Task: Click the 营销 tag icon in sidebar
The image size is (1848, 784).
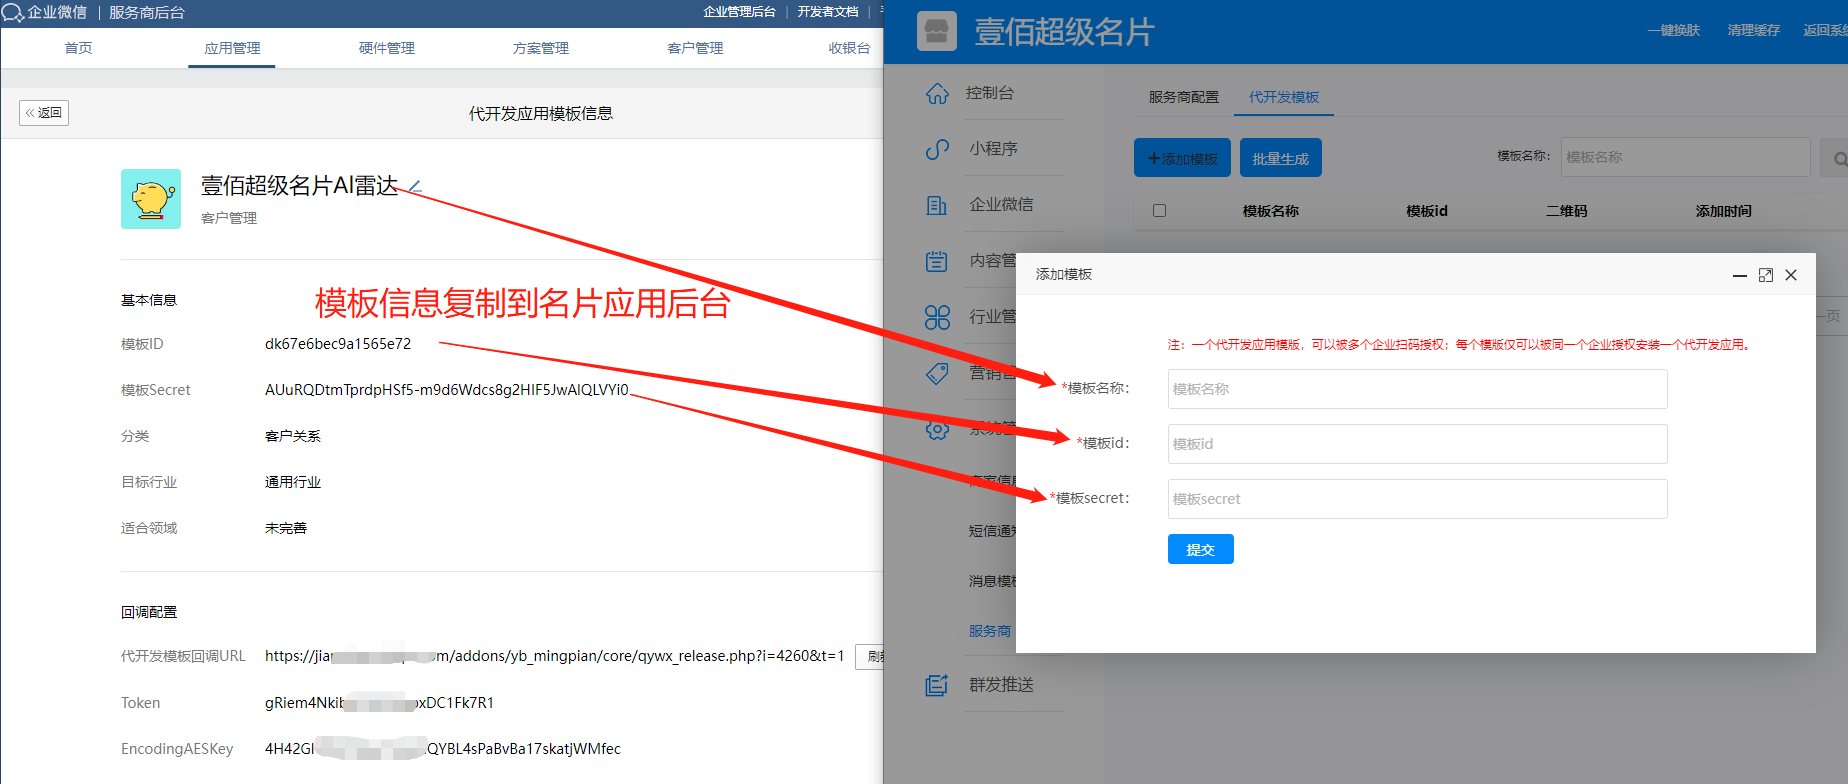Action: 937,373
